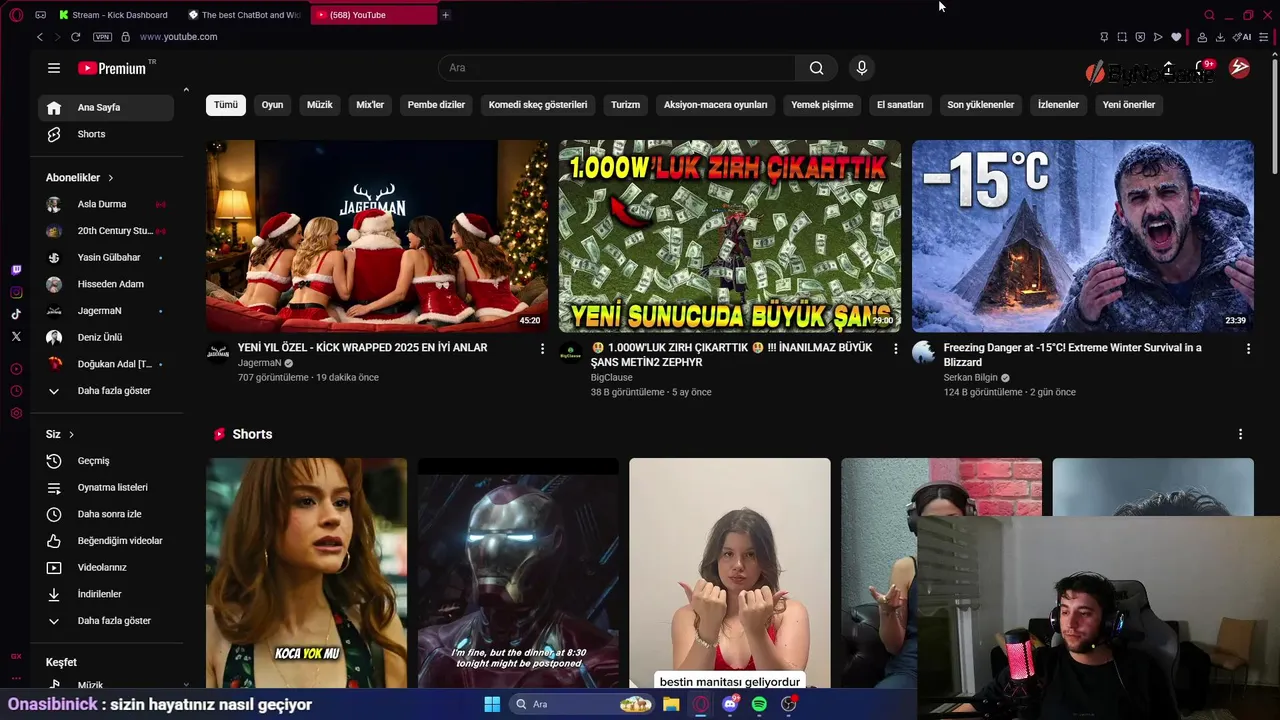Viewport: 1280px width, 720px height.
Task: Switch to The best ChatBot tab
Action: [245, 15]
